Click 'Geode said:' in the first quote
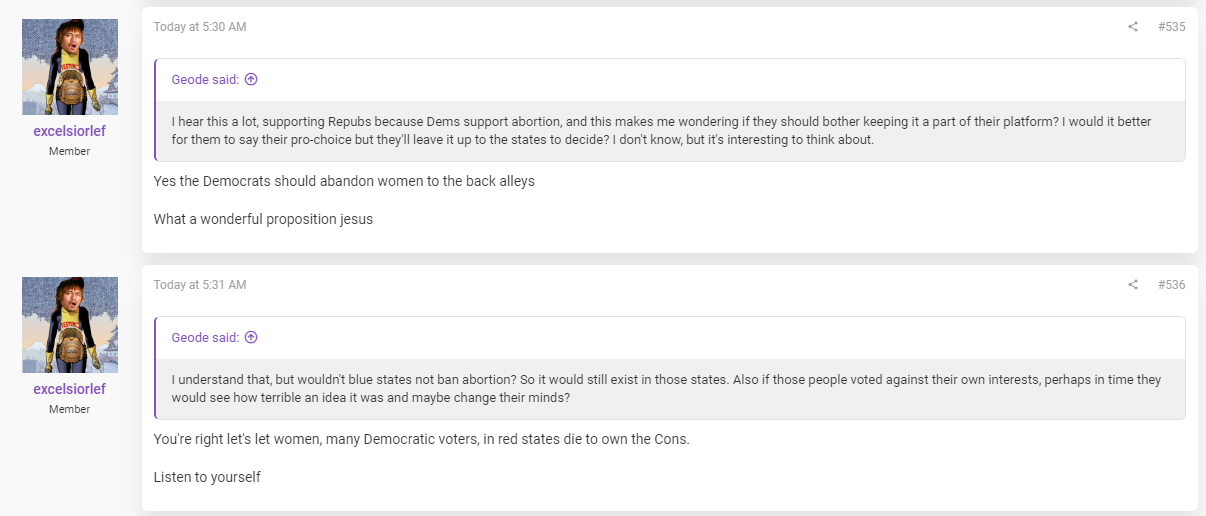This screenshot has width=1206, height=516. tap(206, 80)
